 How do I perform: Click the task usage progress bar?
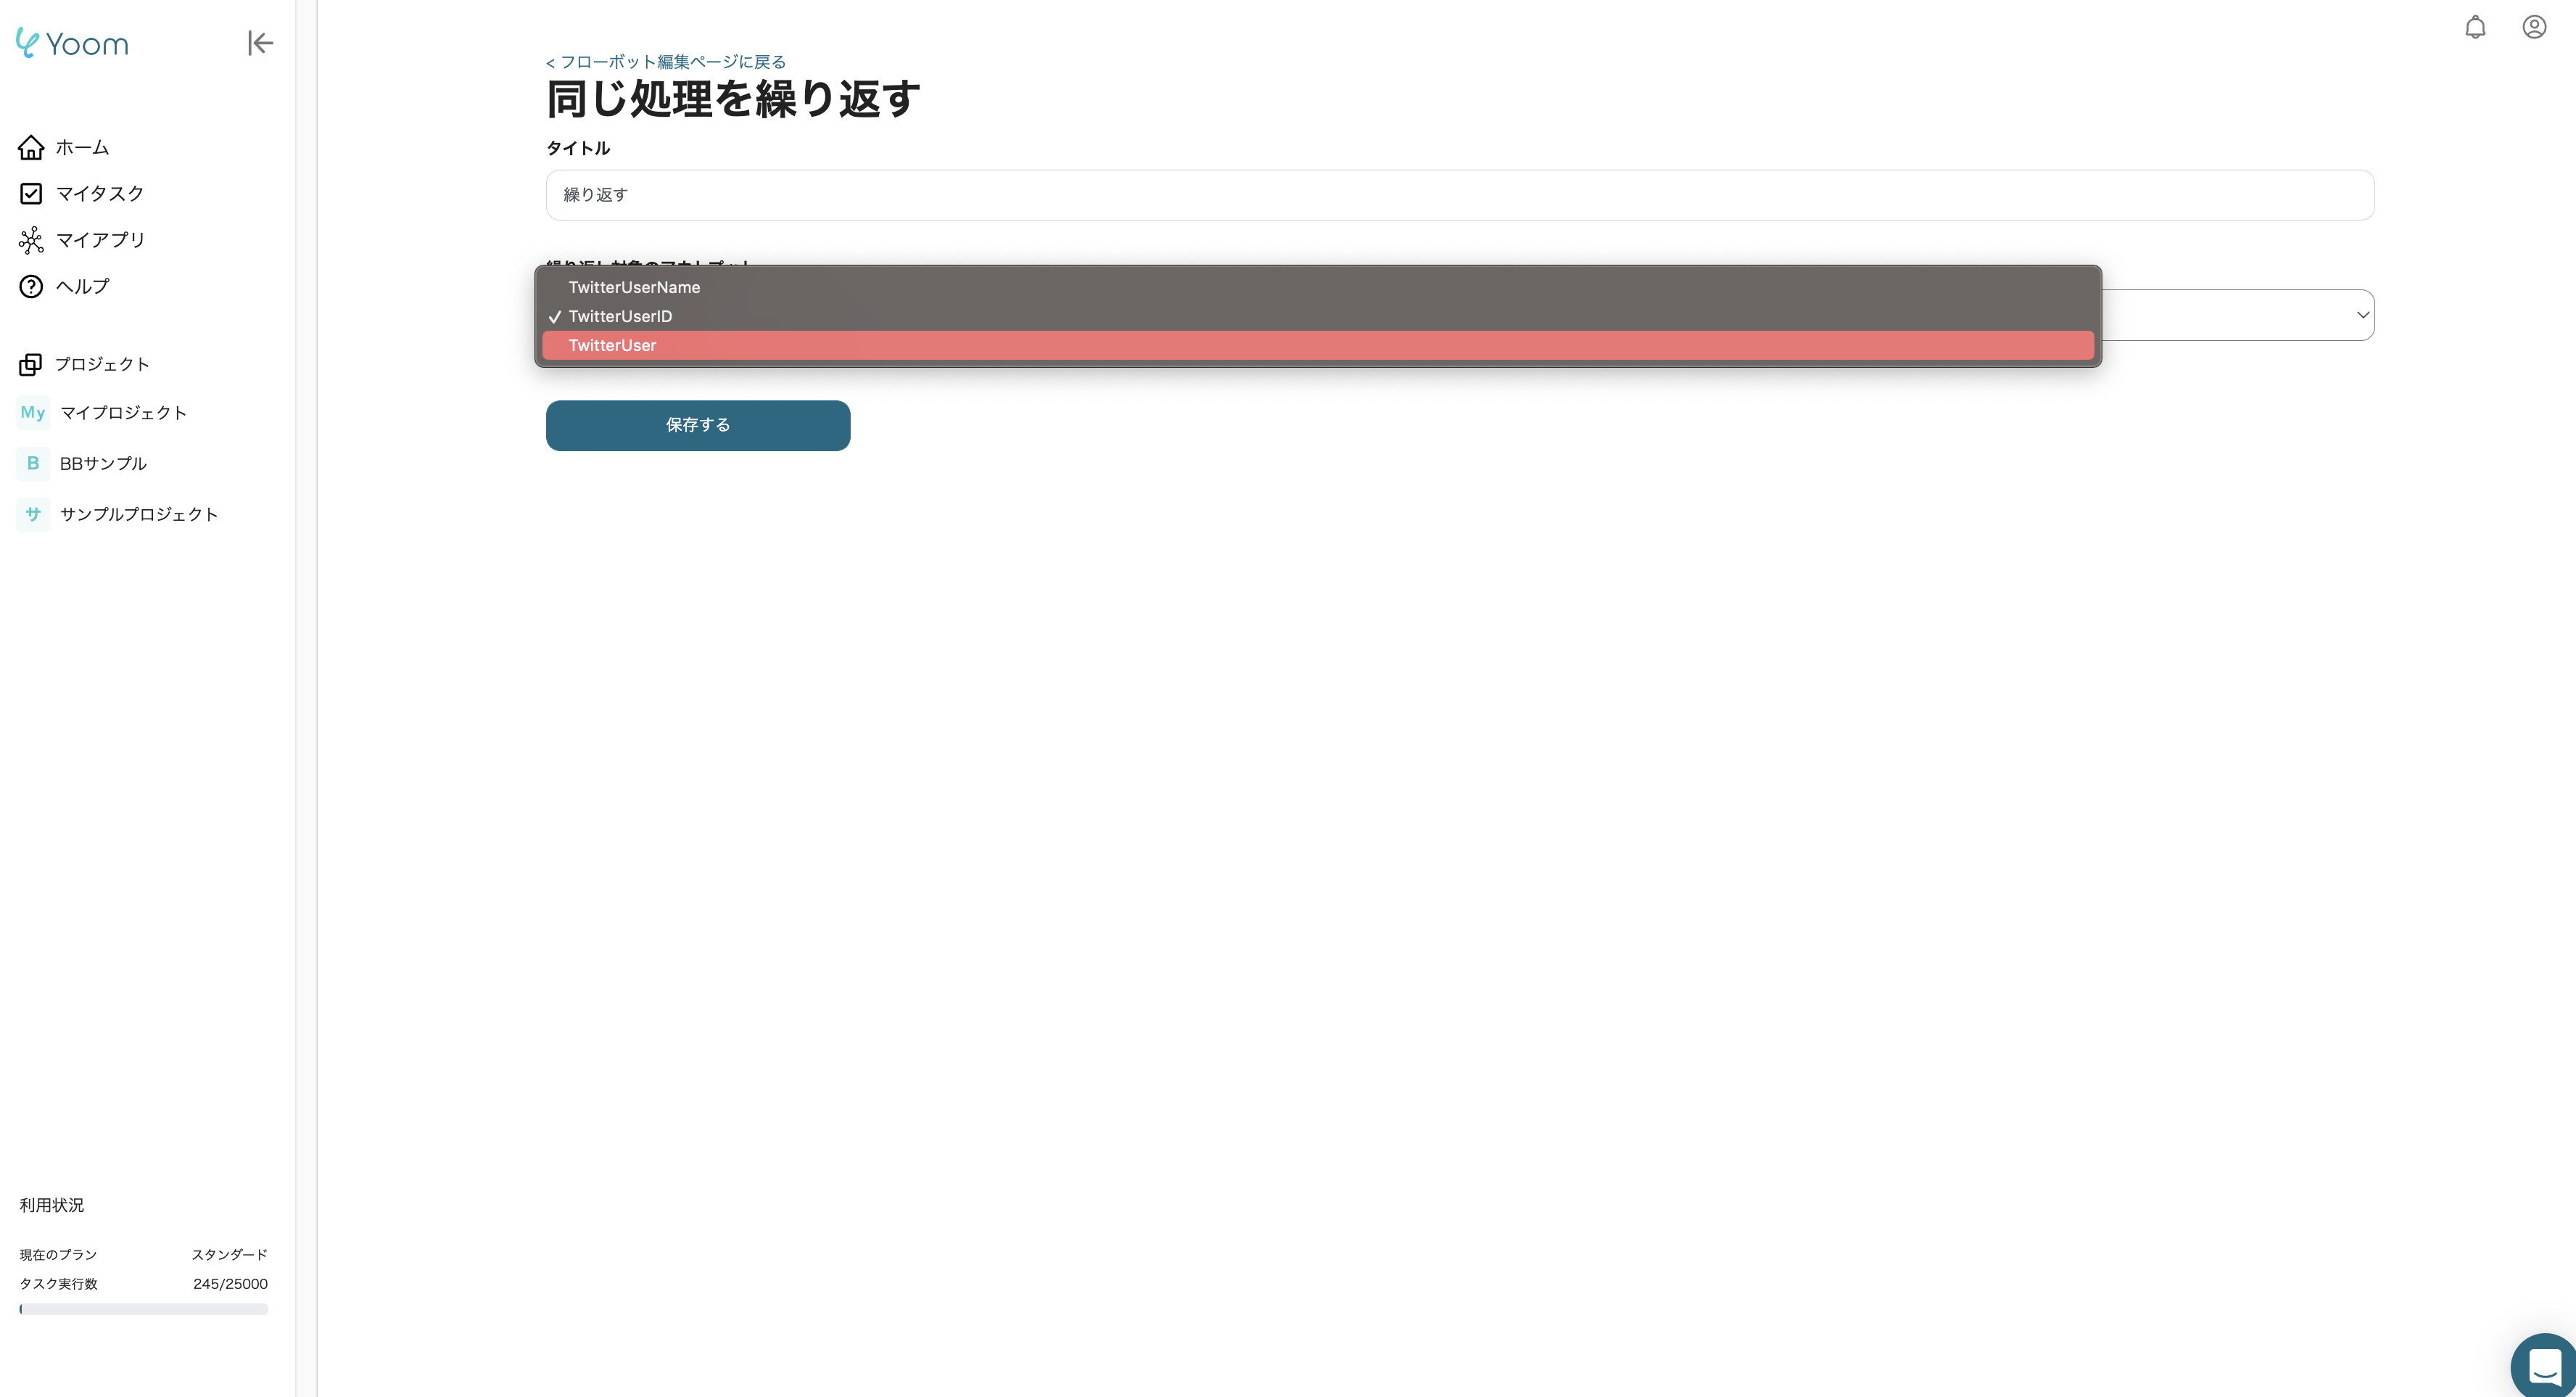pos(142,1308)
